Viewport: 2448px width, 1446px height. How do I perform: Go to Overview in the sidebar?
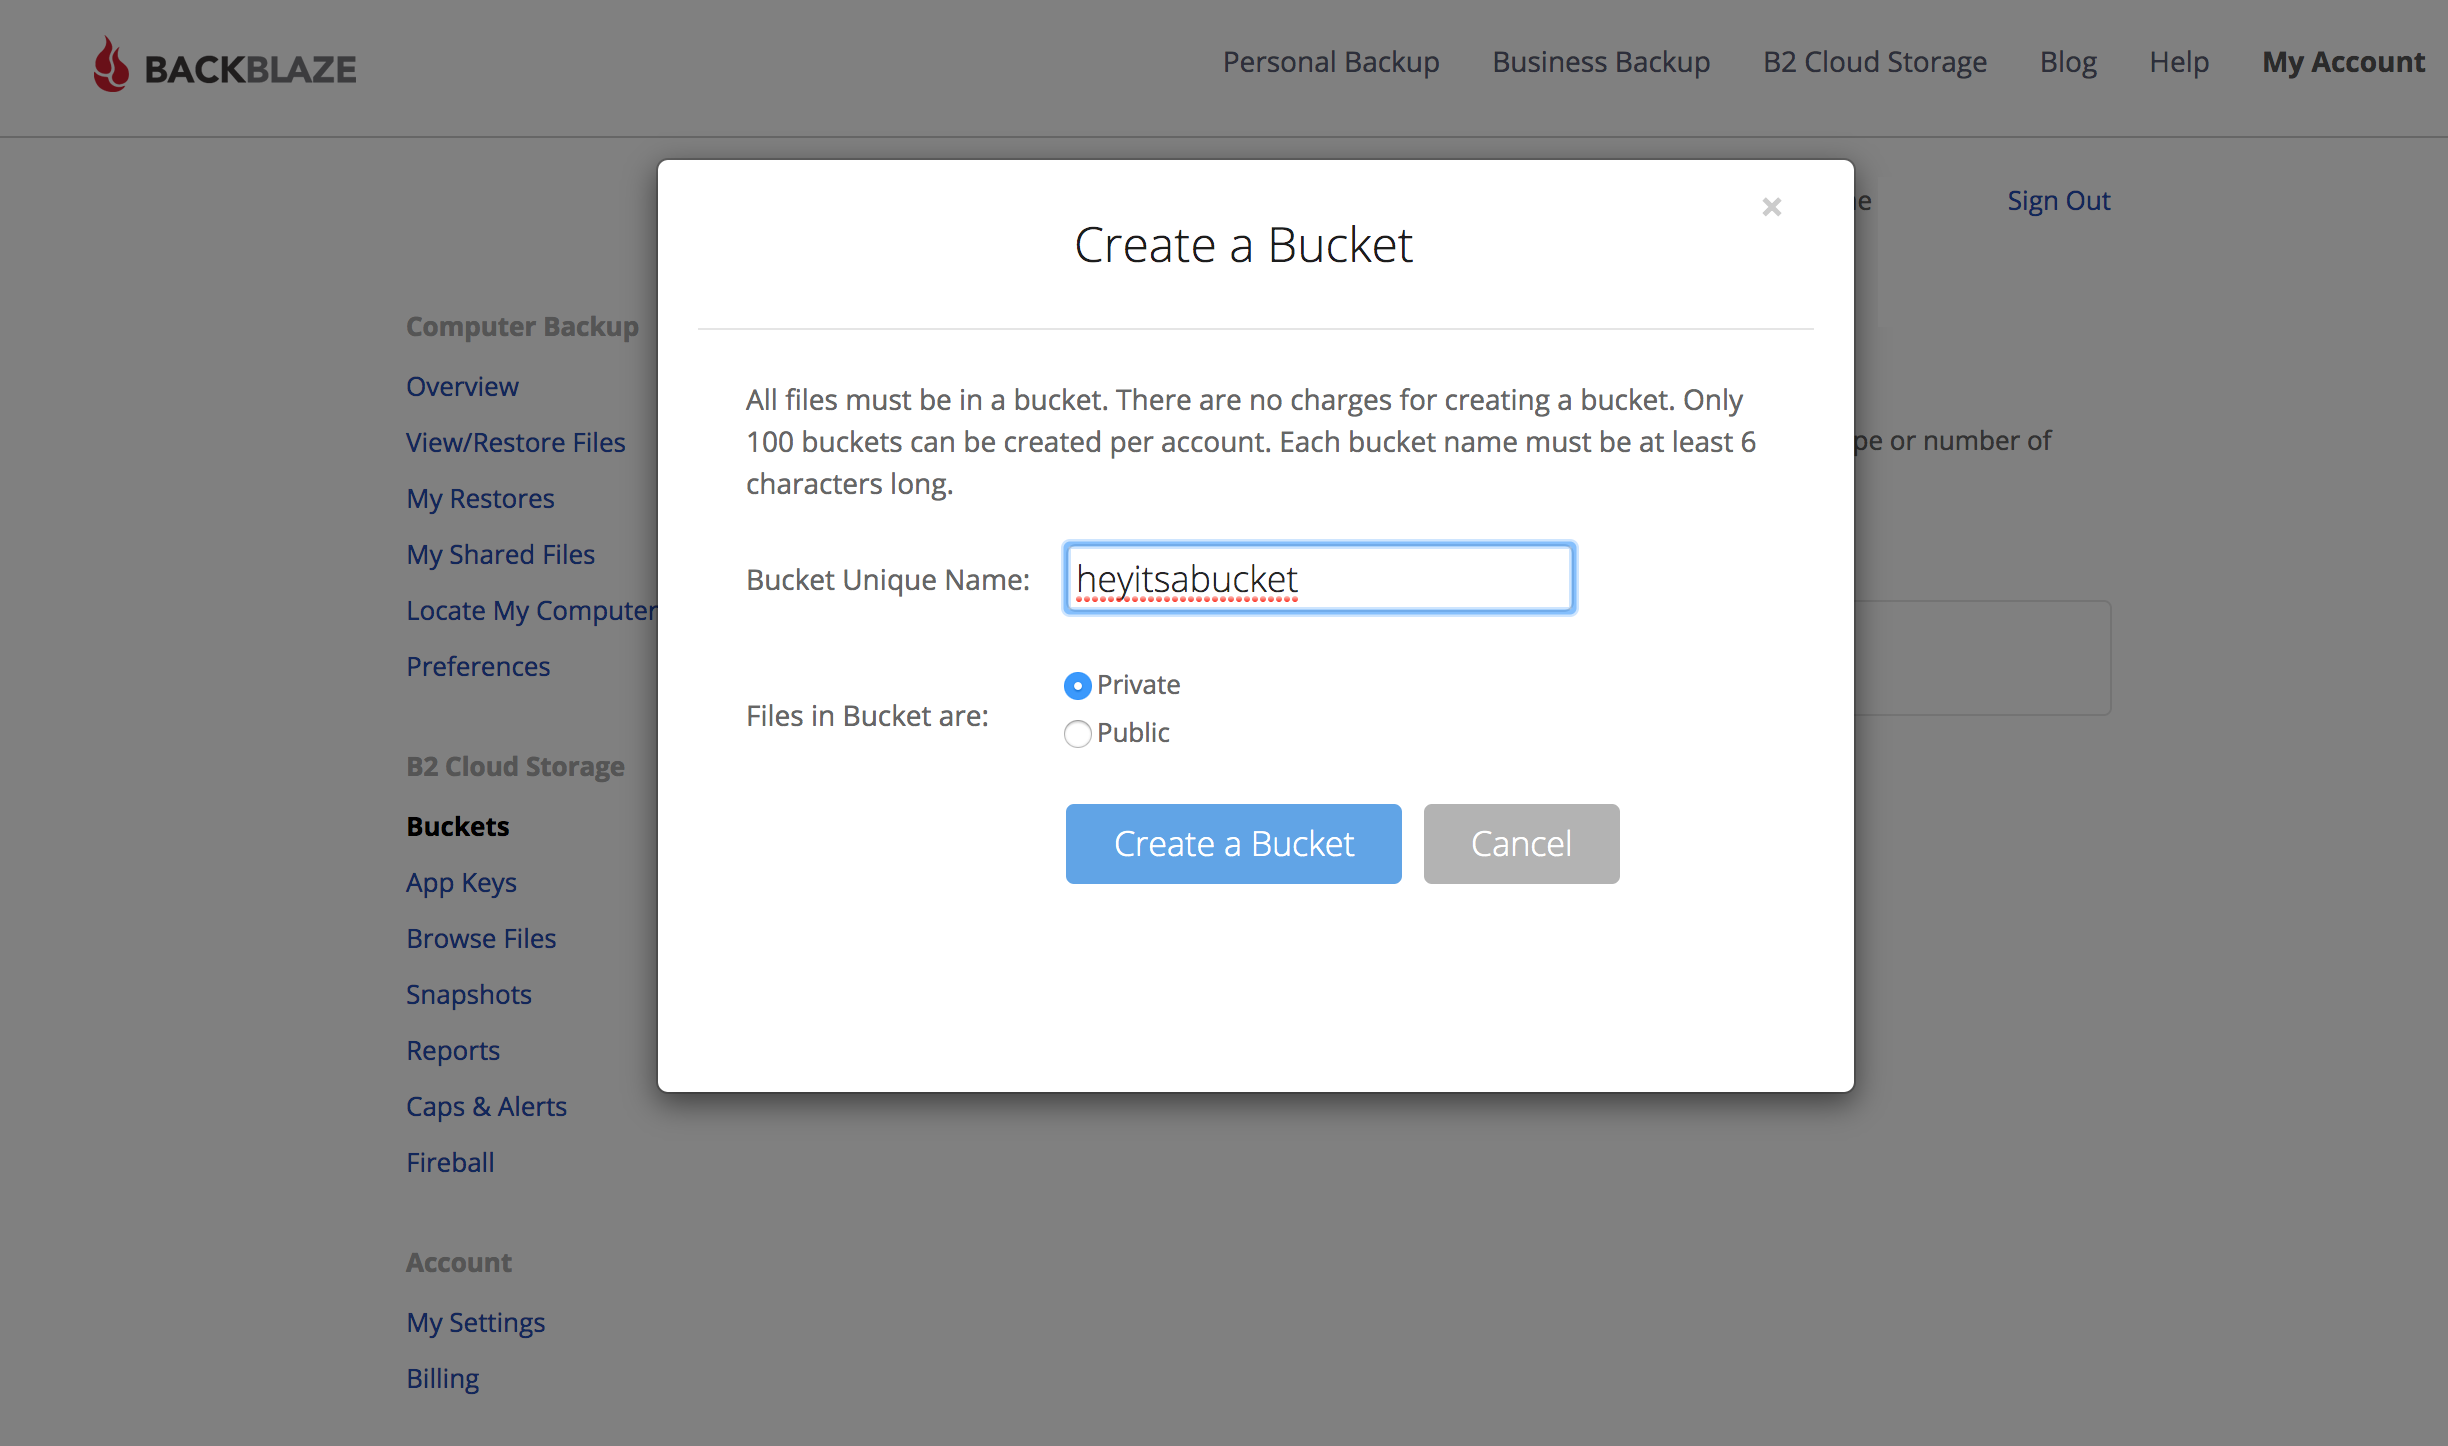pos(462,387)
